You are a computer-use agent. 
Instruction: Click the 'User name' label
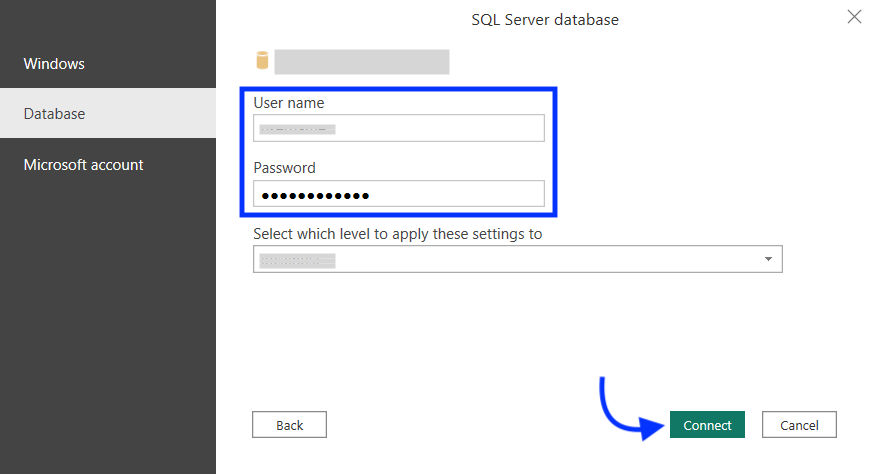[x=289, y=103]
